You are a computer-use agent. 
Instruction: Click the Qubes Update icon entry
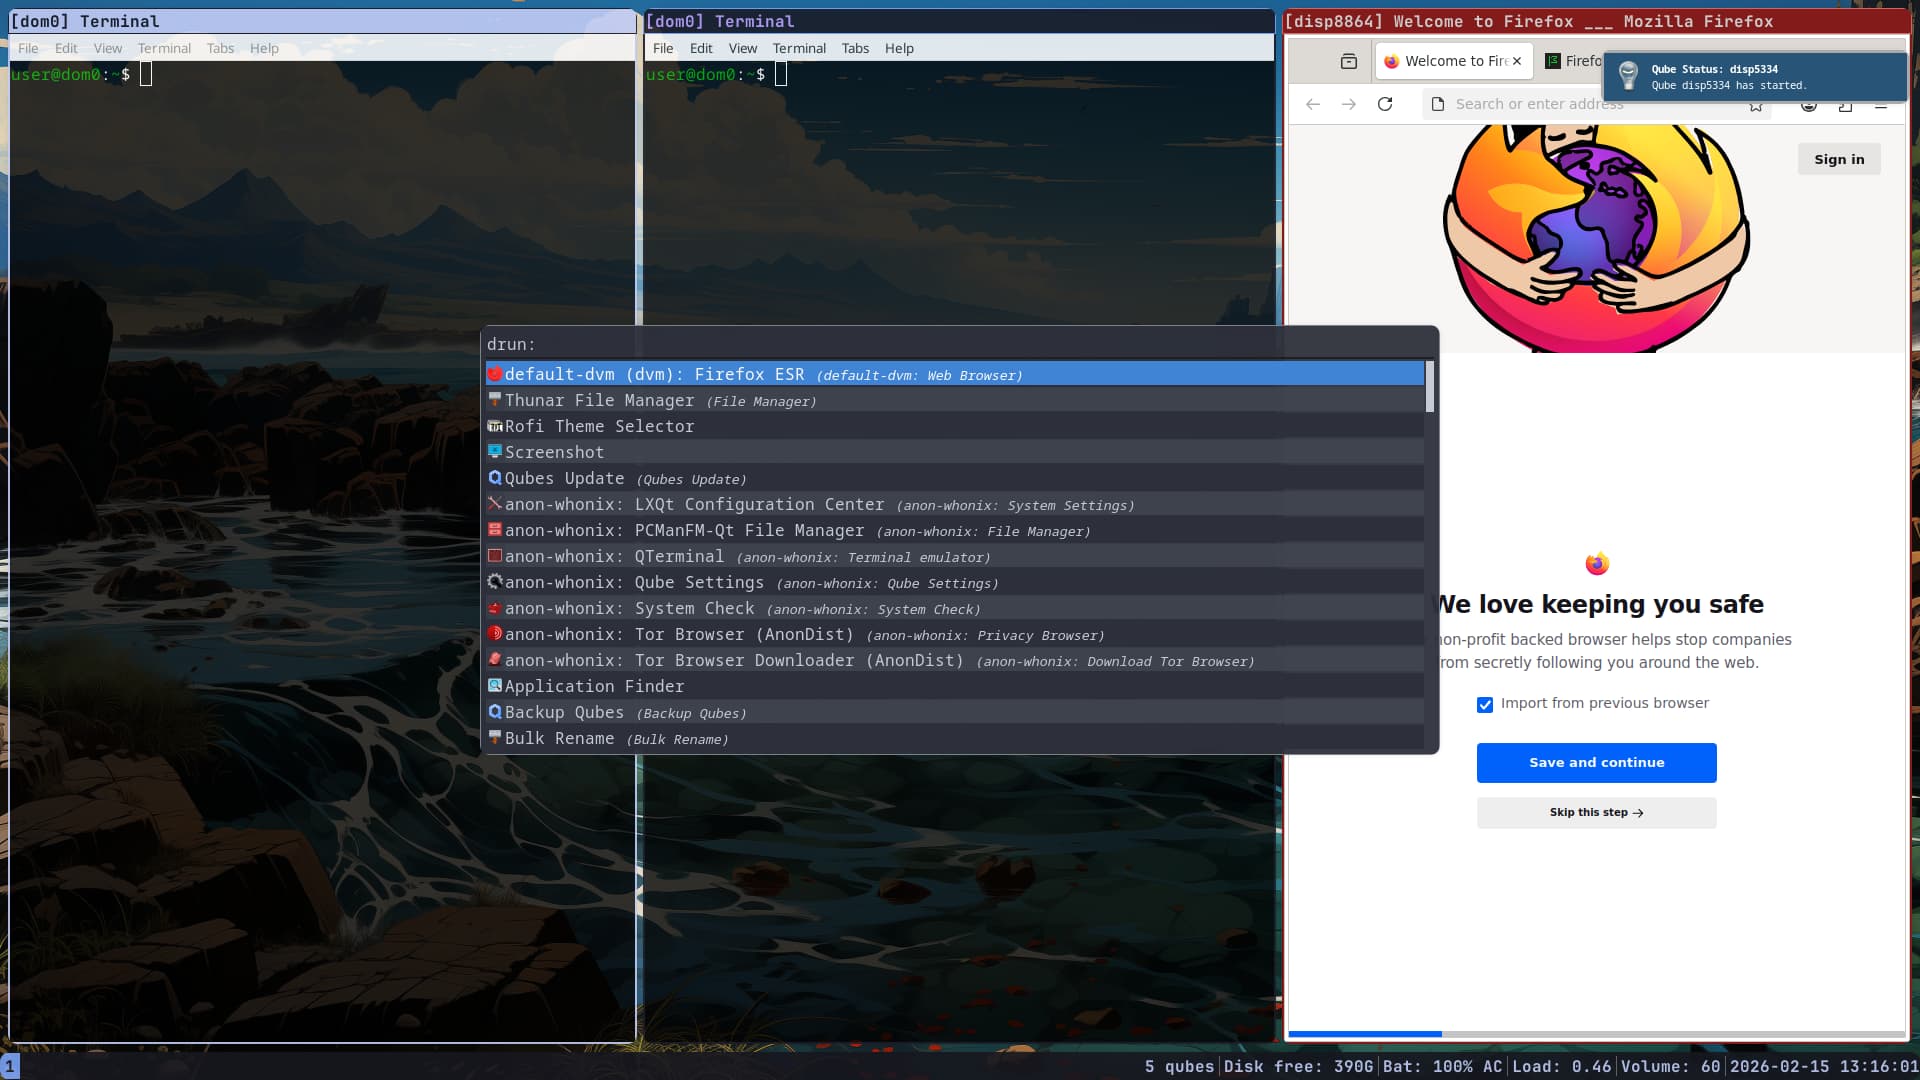tap(494, 478)
